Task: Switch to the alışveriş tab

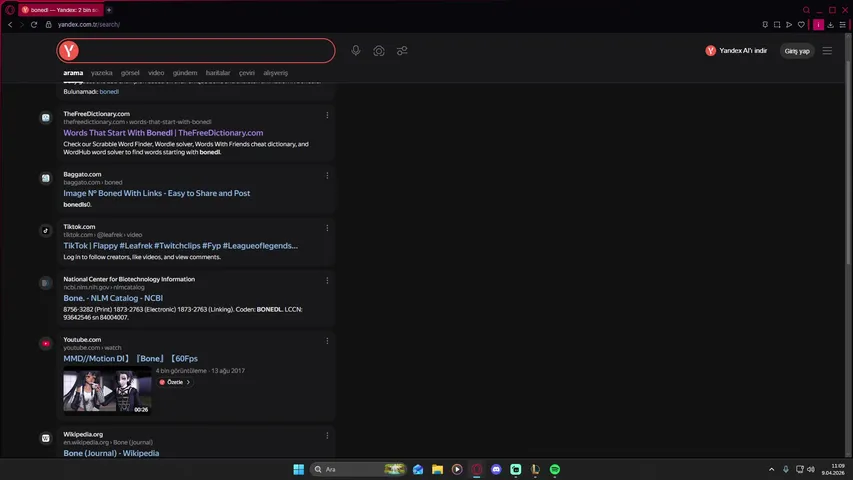Action: tap(275, 73)
